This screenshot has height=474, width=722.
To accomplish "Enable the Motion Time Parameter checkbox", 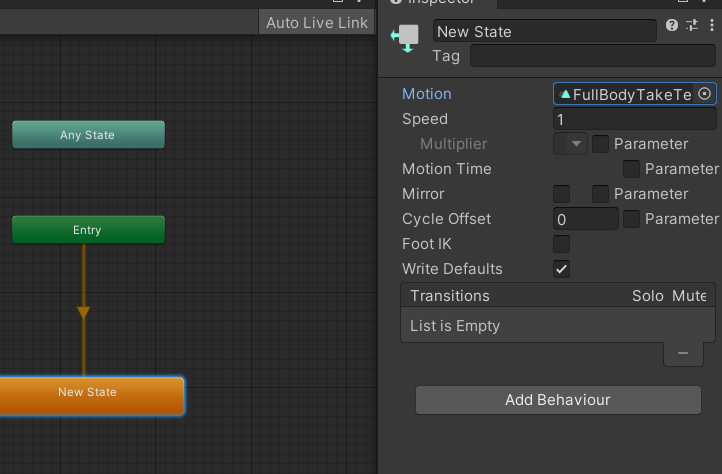I will point(631,169).
